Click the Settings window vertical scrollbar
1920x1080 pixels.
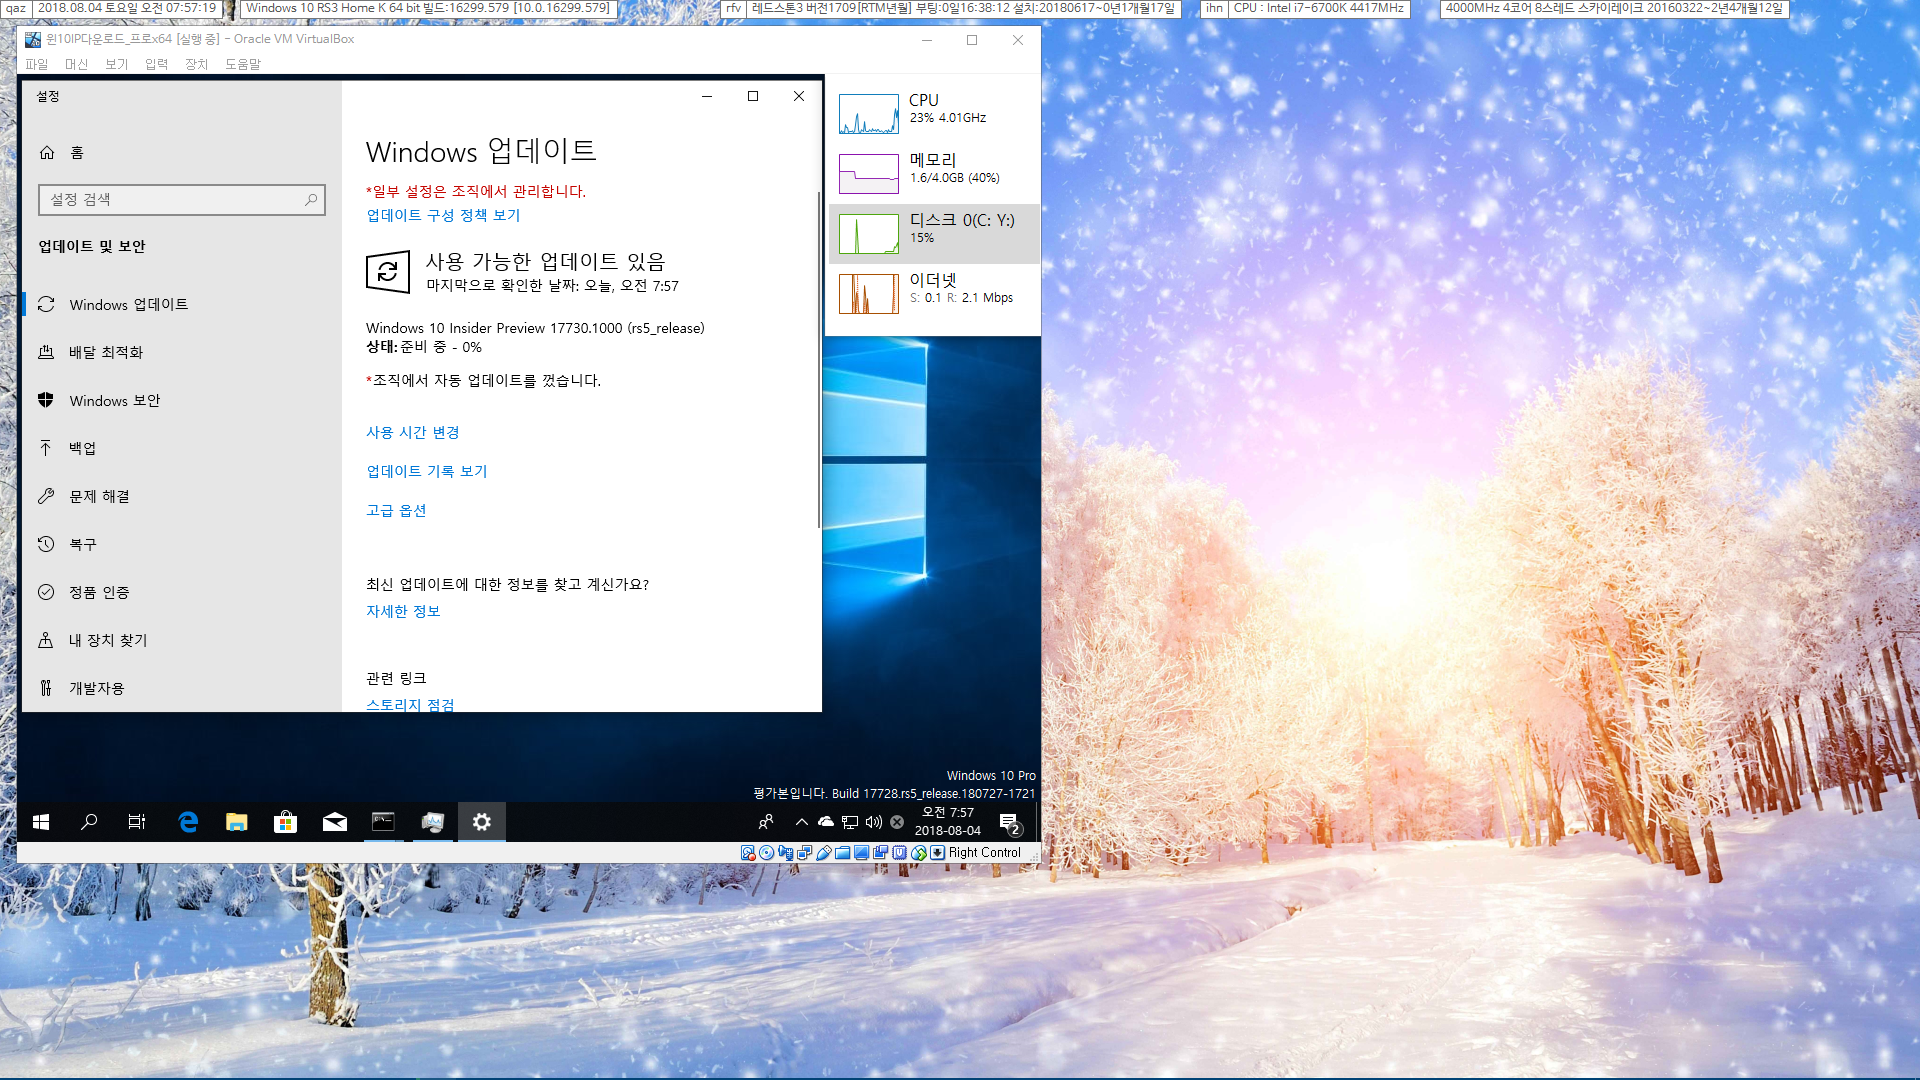pos(819,360)
